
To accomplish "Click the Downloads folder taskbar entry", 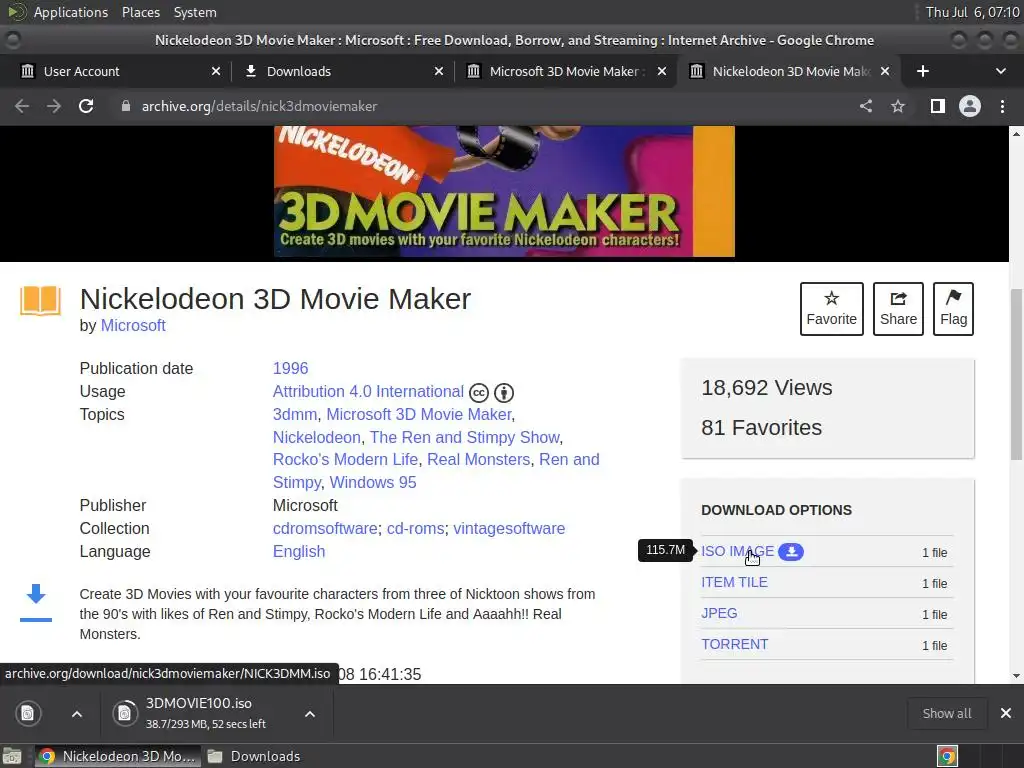I will (254, 756).
